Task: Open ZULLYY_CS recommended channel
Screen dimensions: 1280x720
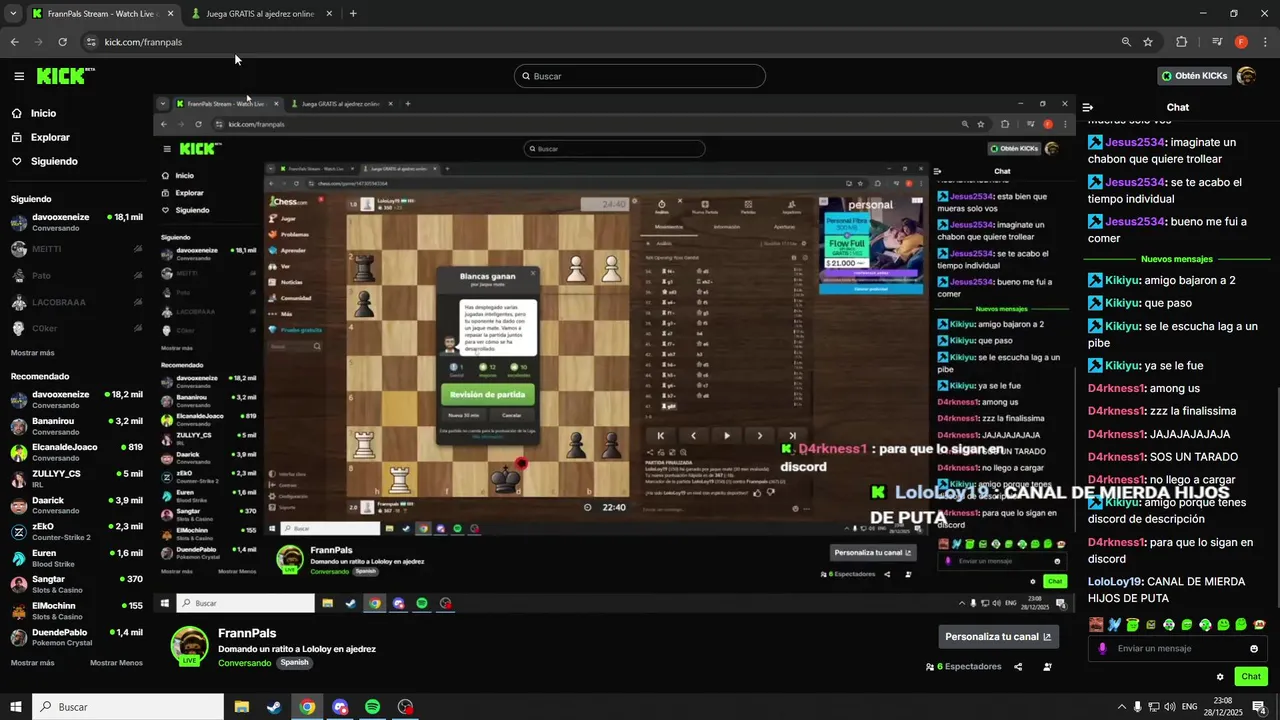Action: [76, 479]
